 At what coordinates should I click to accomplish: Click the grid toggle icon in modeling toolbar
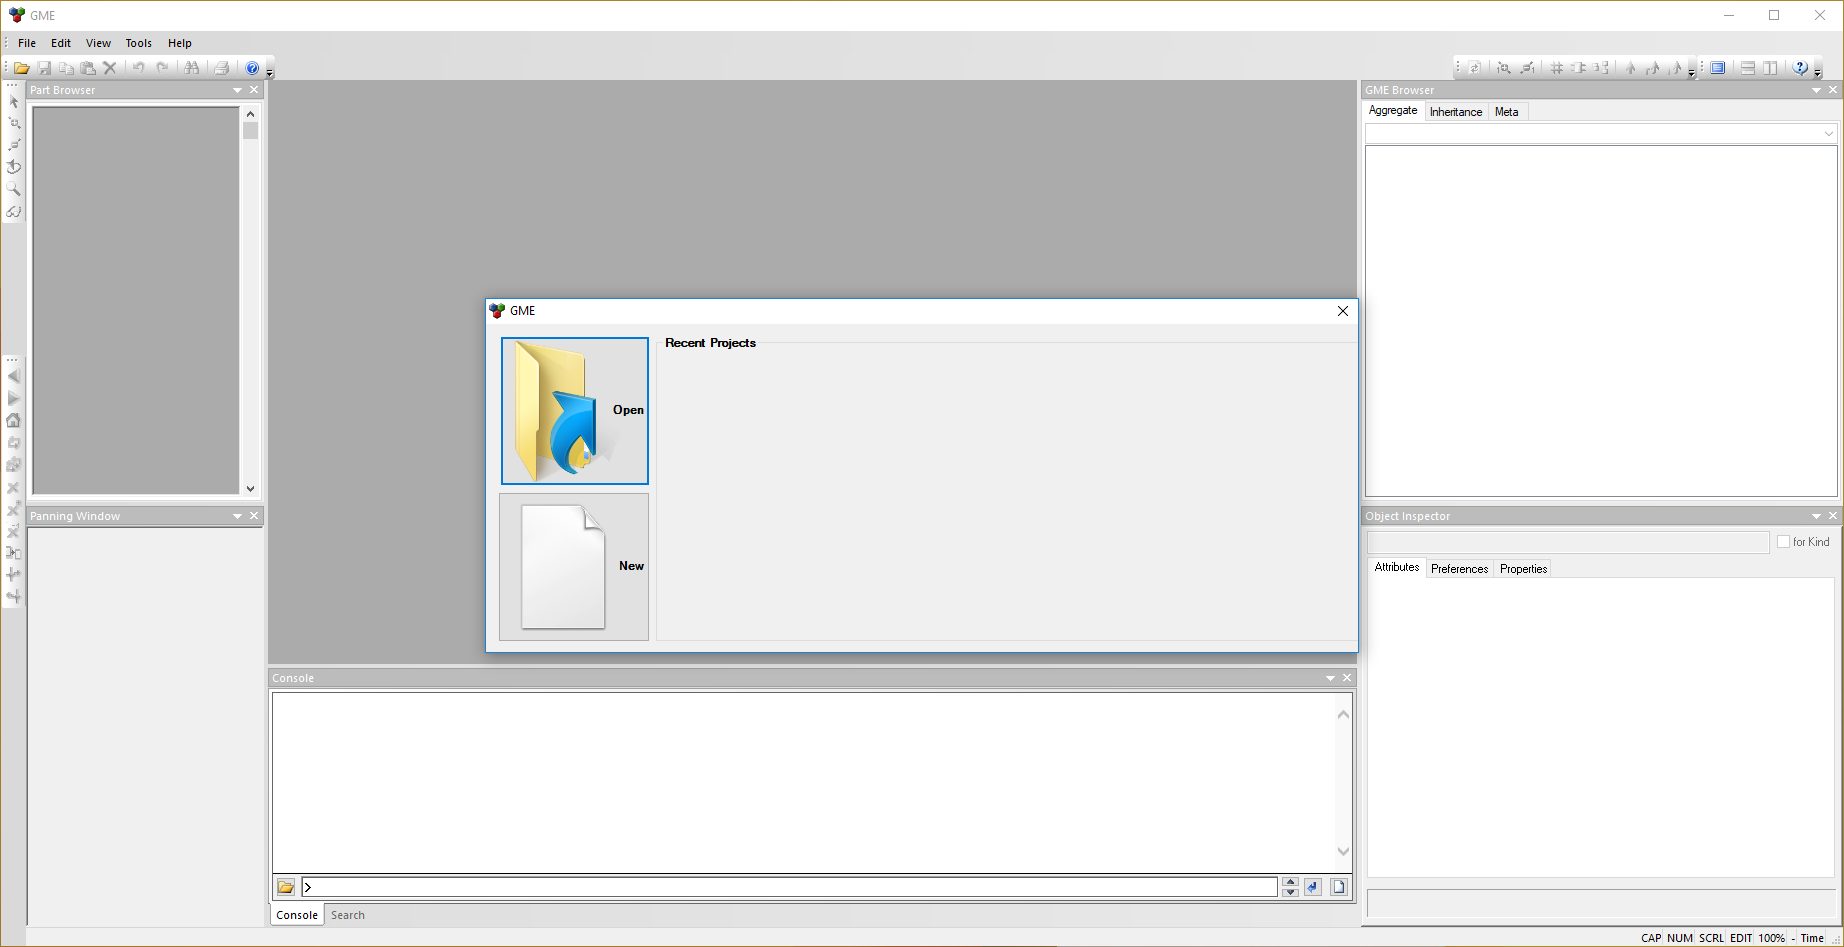pos(1556,68)
